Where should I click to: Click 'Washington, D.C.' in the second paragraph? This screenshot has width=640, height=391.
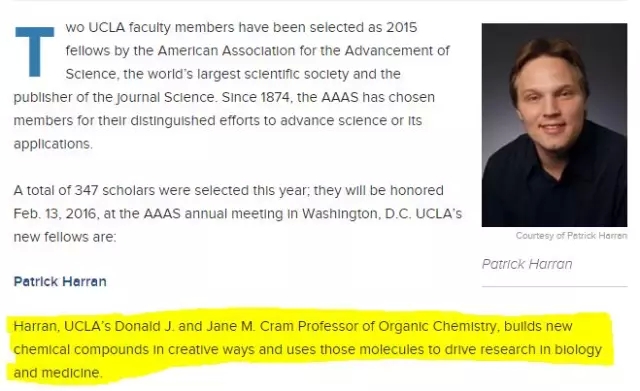point(356,214)
